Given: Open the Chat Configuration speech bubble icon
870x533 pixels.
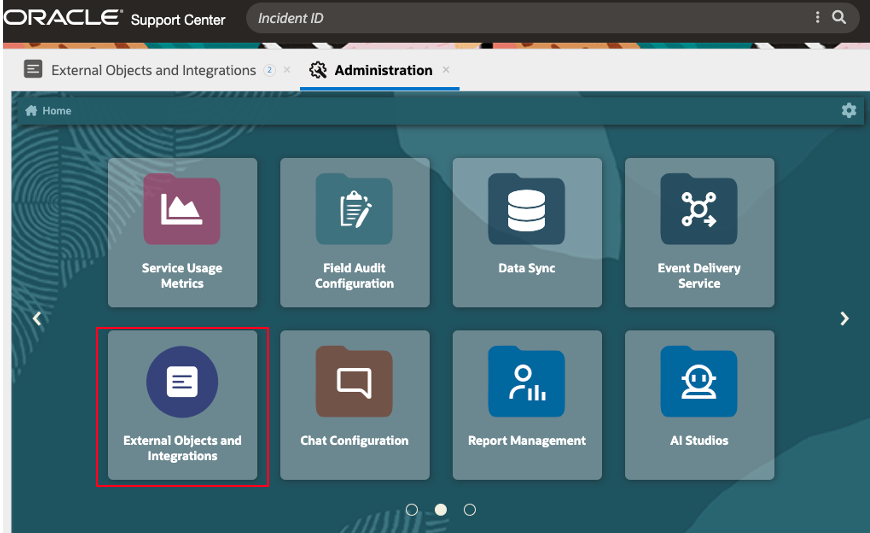Looking at the screenshot, I should coord(354,382).
